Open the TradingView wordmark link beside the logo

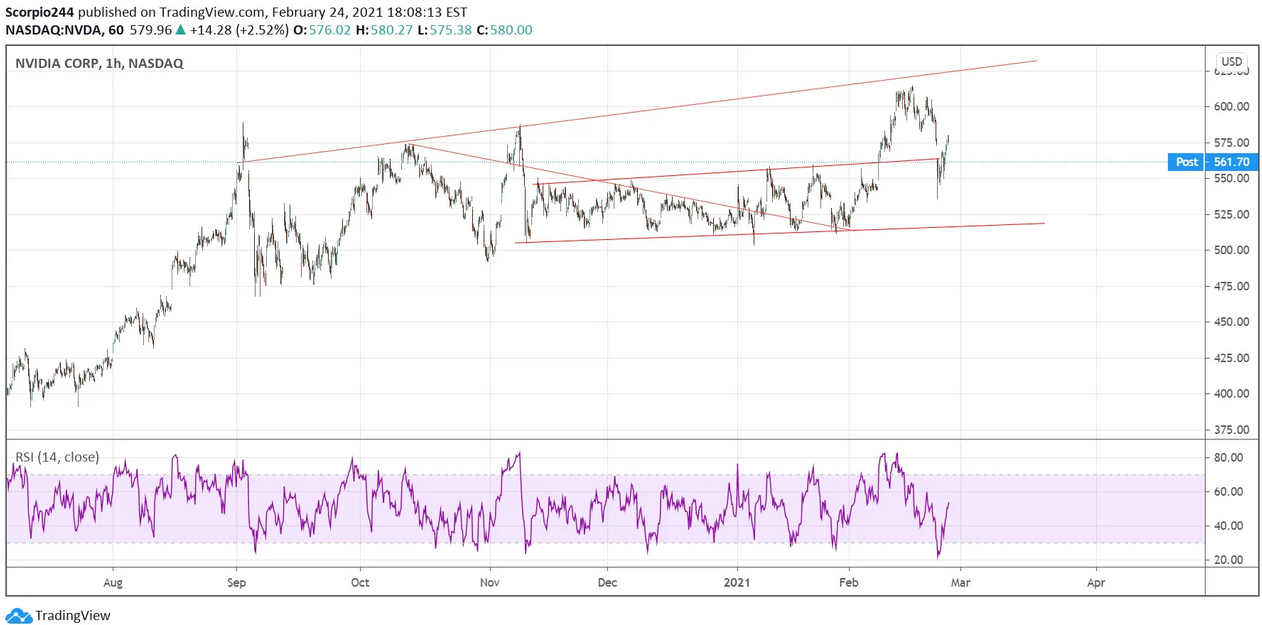tap(73, 616)
